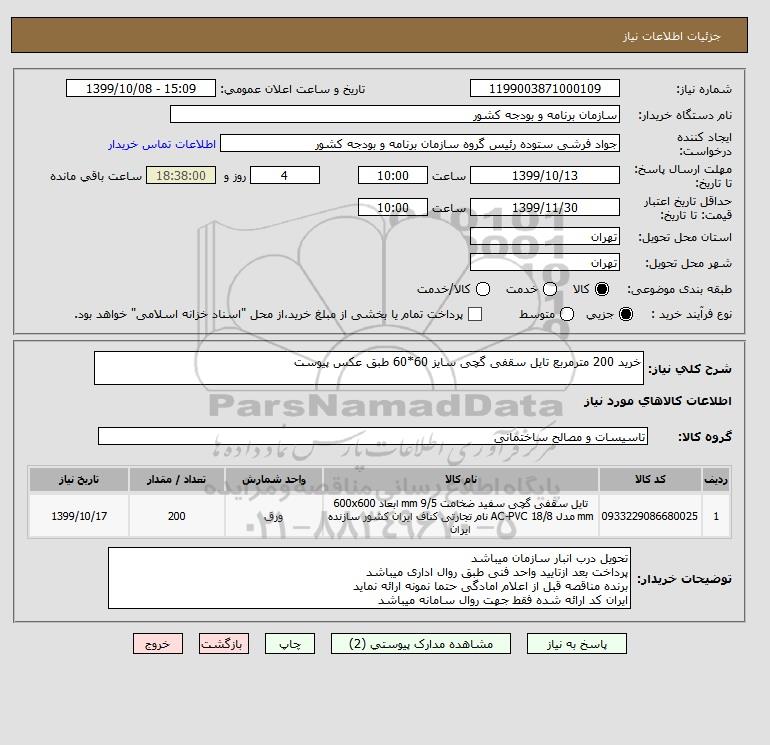Screen dimensions: 770x745
Task: Click the unit cell ورق
Action: (x=274, y=516)
